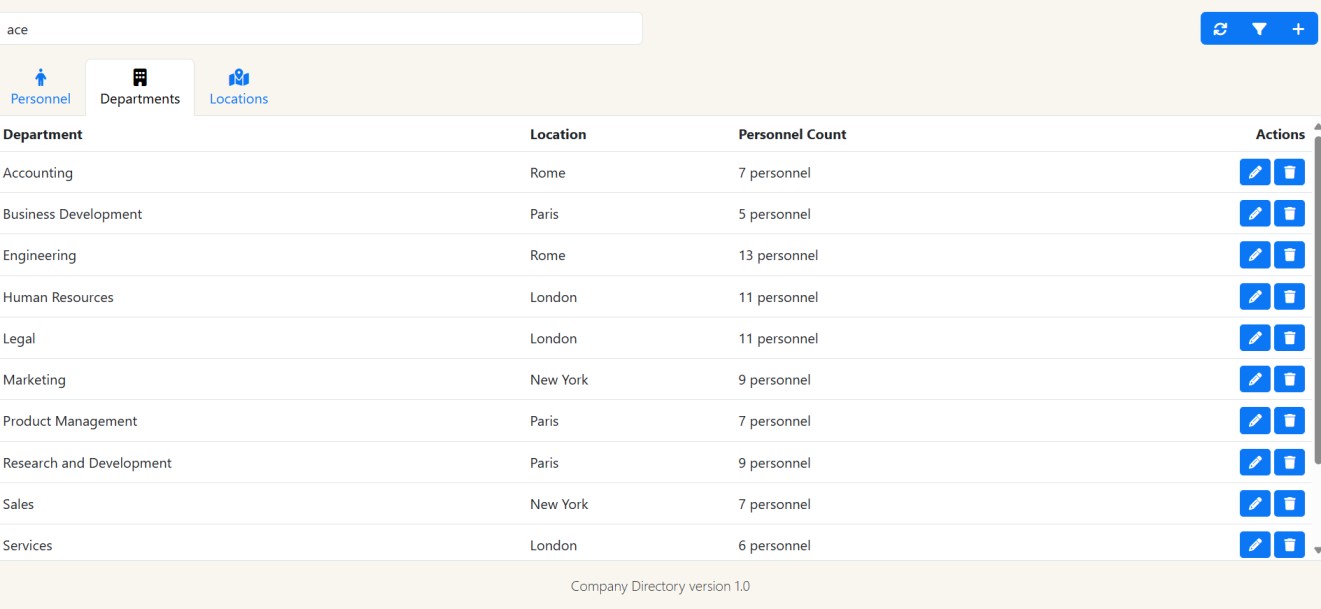Delete the Services department
Image resolution: width=1321 pixels, height=609 pixels.
click(1289, 544)
